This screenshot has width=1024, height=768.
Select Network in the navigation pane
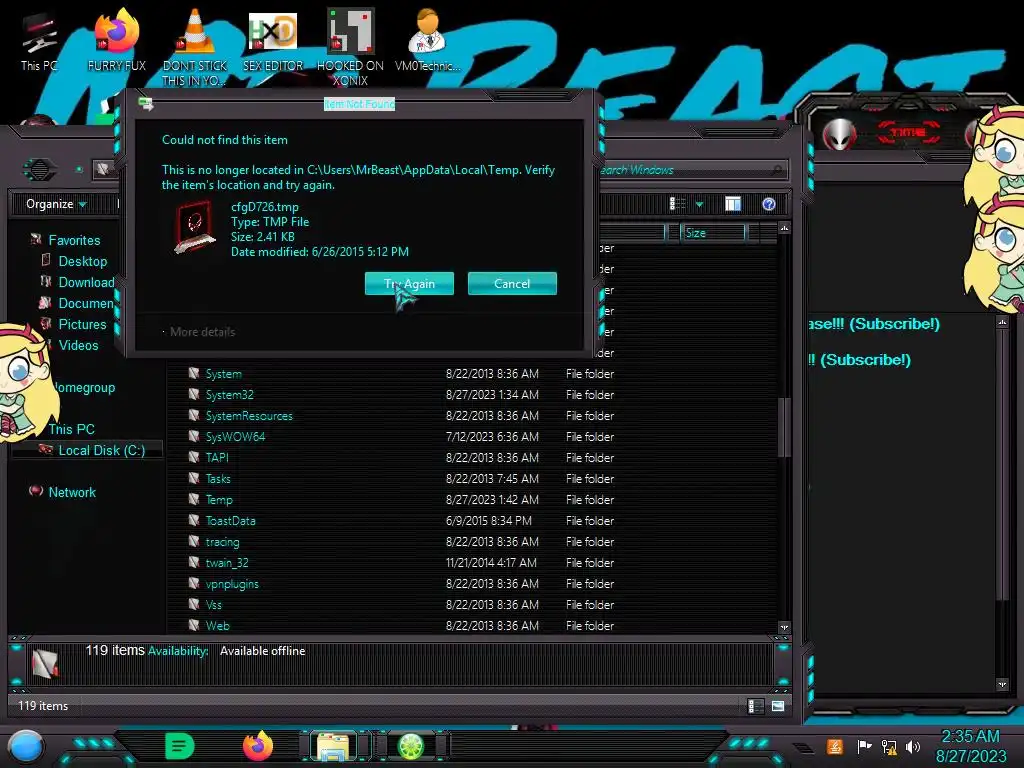pos(72,492)
